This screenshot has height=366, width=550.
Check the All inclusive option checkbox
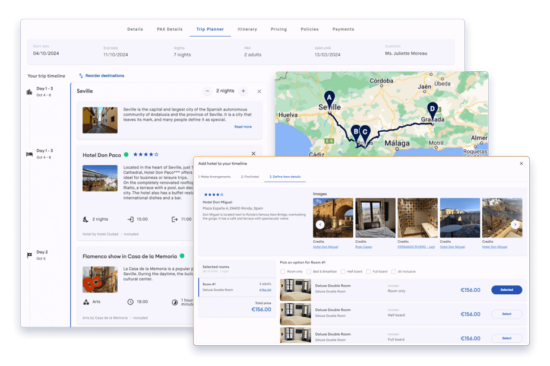coord(394,272)
